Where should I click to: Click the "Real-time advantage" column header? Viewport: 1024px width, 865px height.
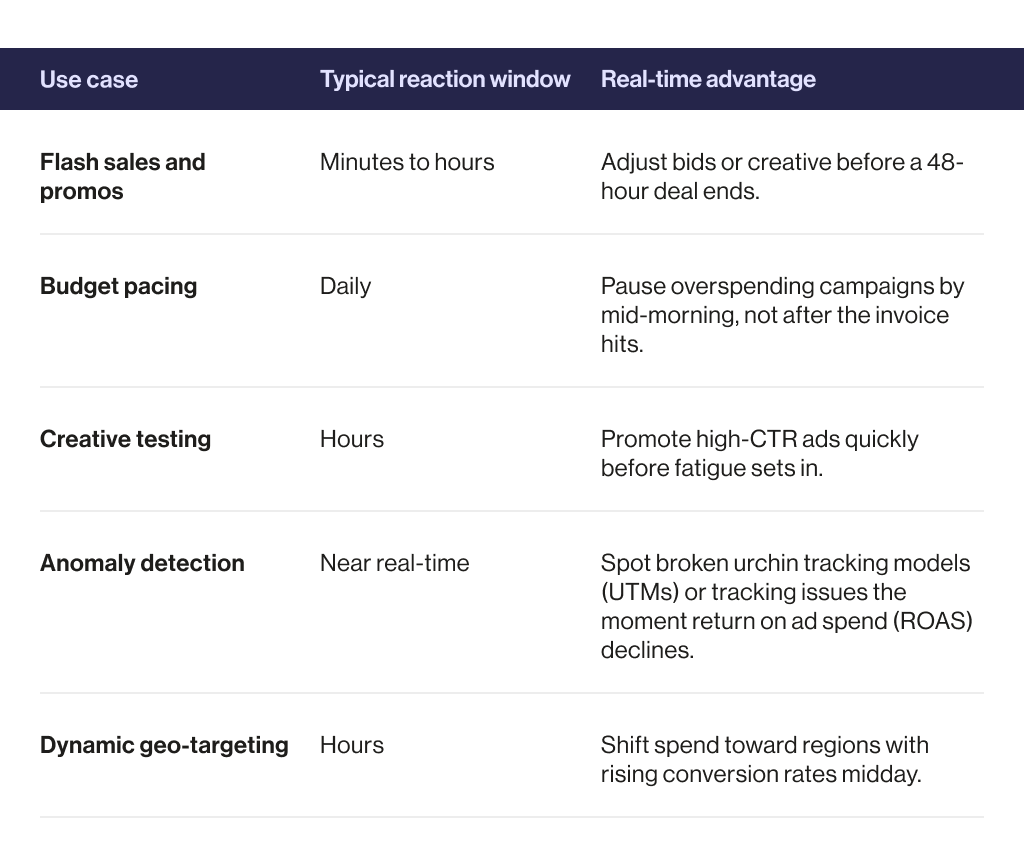click(x=708, y=80)
